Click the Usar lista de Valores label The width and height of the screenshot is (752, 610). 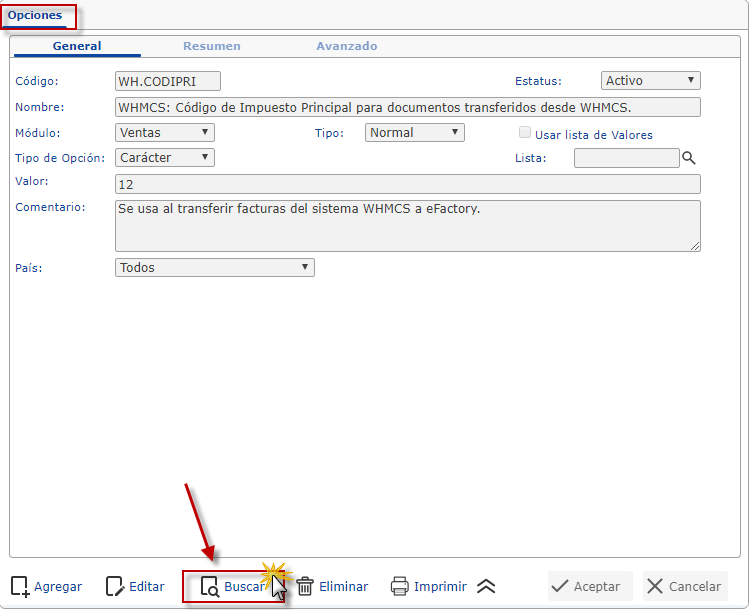click(x=594, y=135)
